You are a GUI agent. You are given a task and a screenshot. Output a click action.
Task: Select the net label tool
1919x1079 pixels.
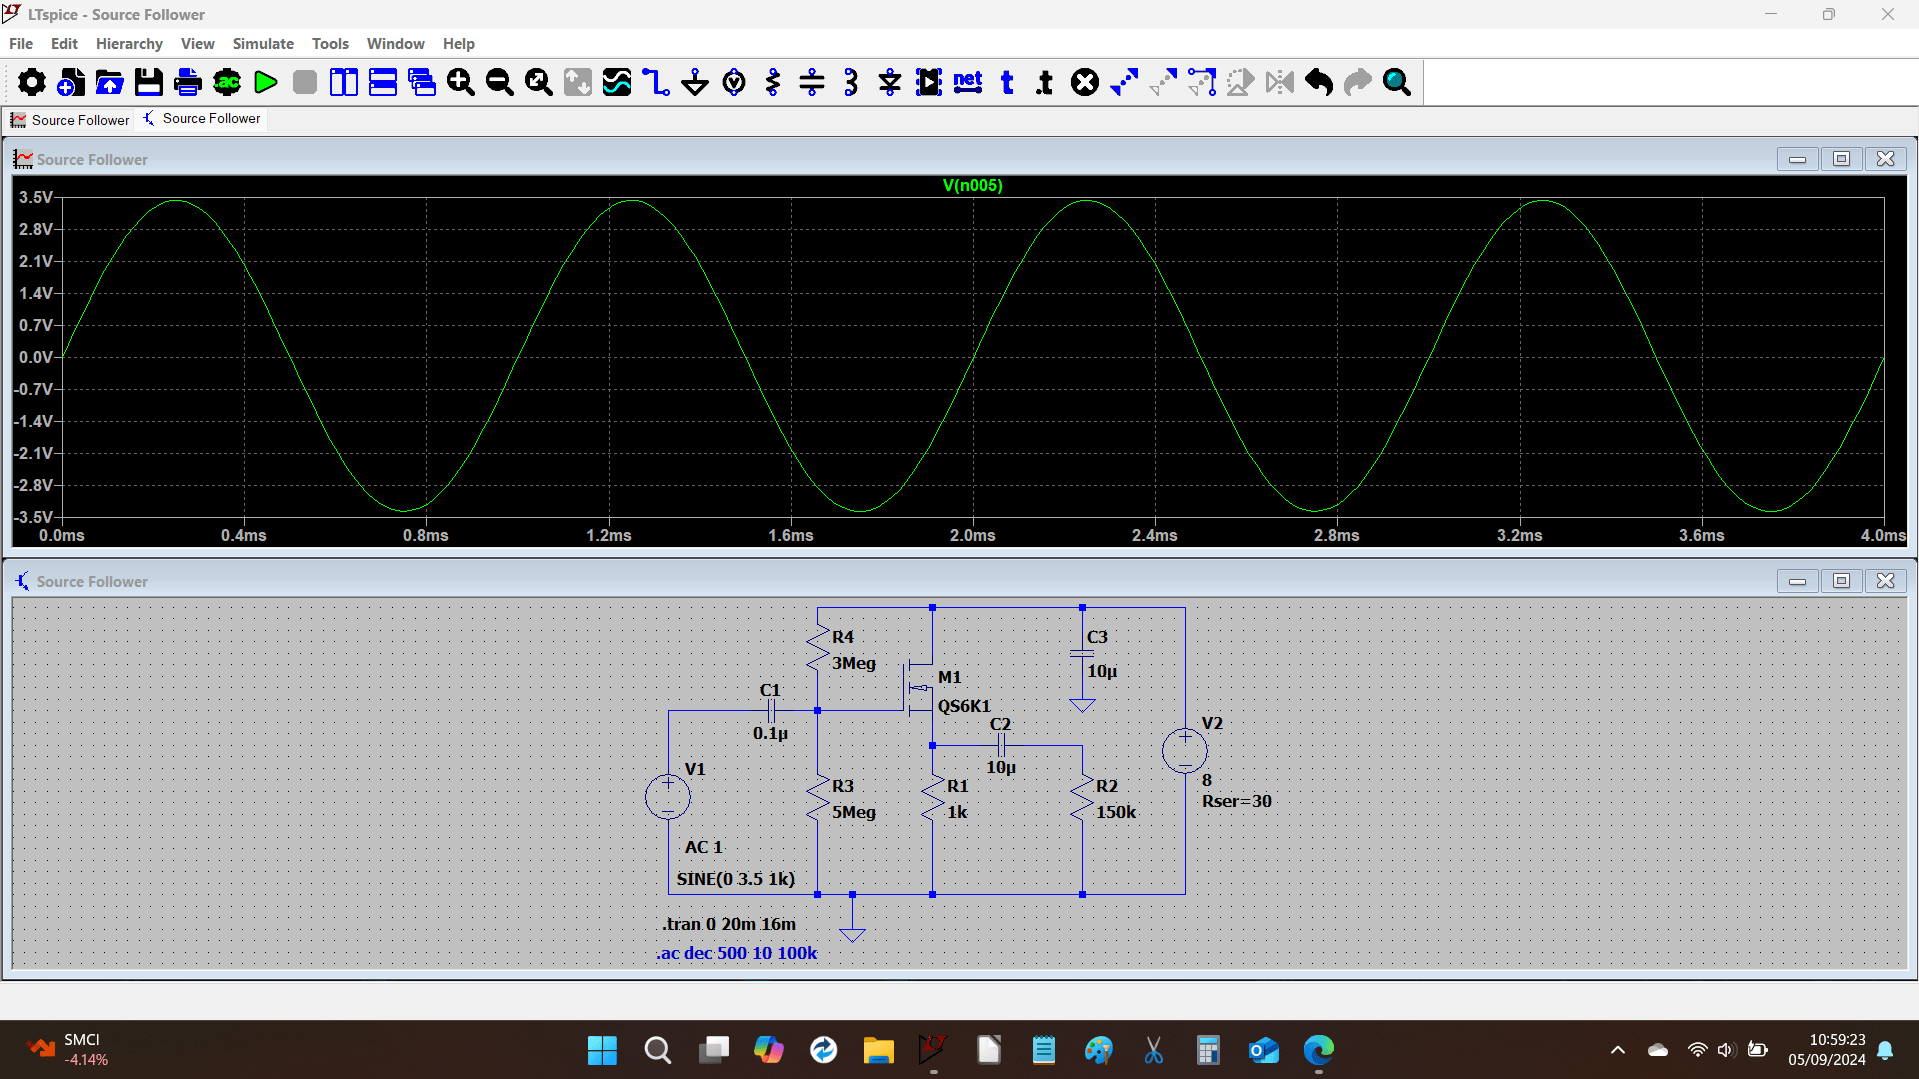pos(968,82)
